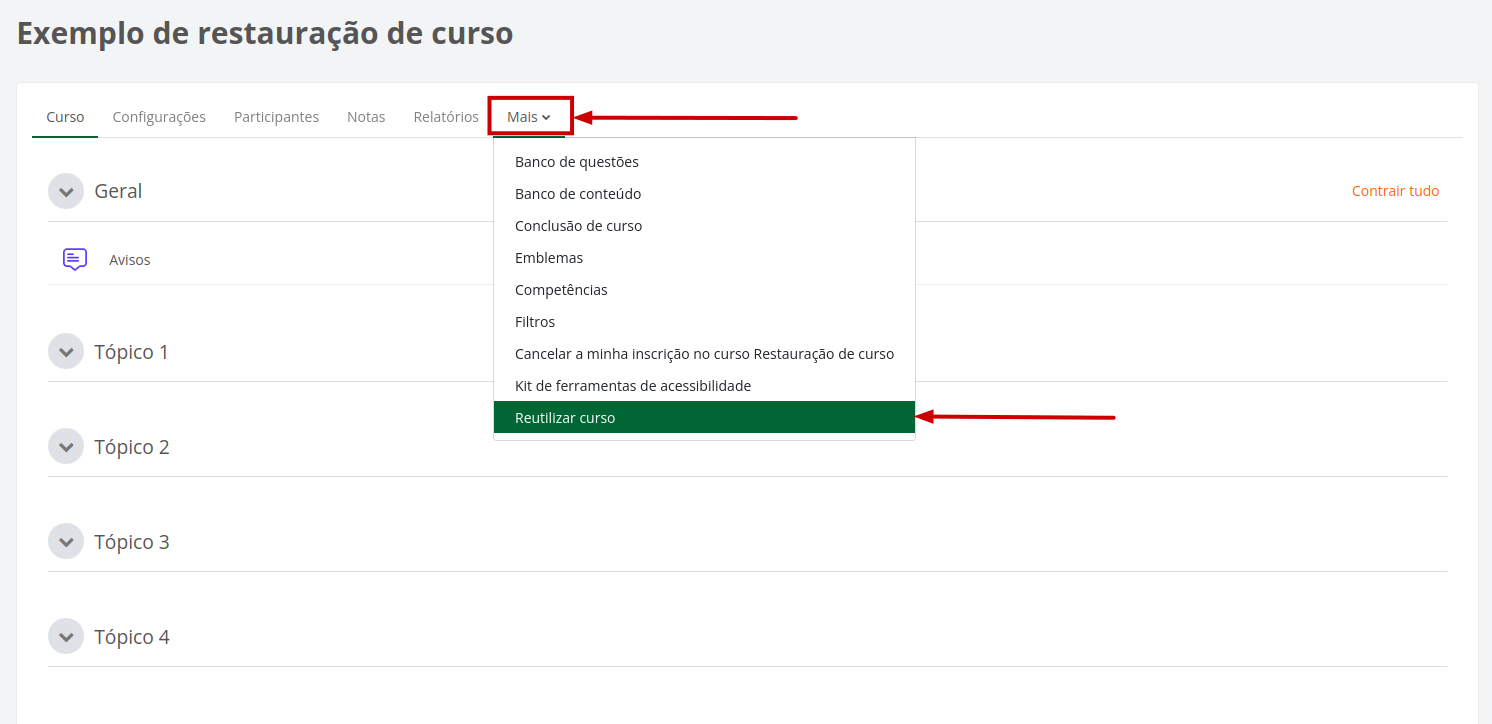Select Competências from the menu
Screen dimensions: 1492x724
(x=563, y=289)
